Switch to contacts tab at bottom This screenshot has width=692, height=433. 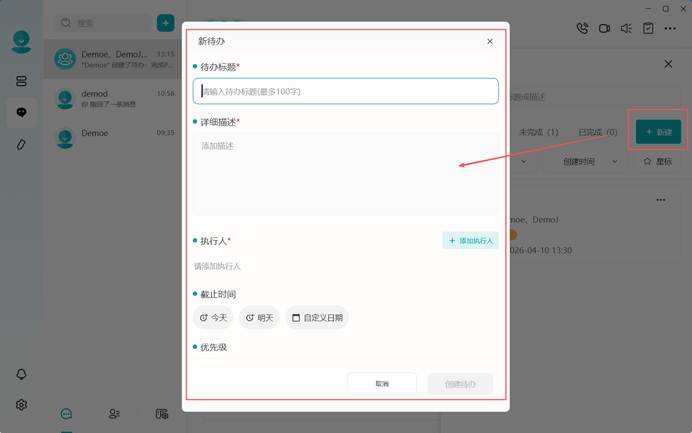click(x=114, y=414)
